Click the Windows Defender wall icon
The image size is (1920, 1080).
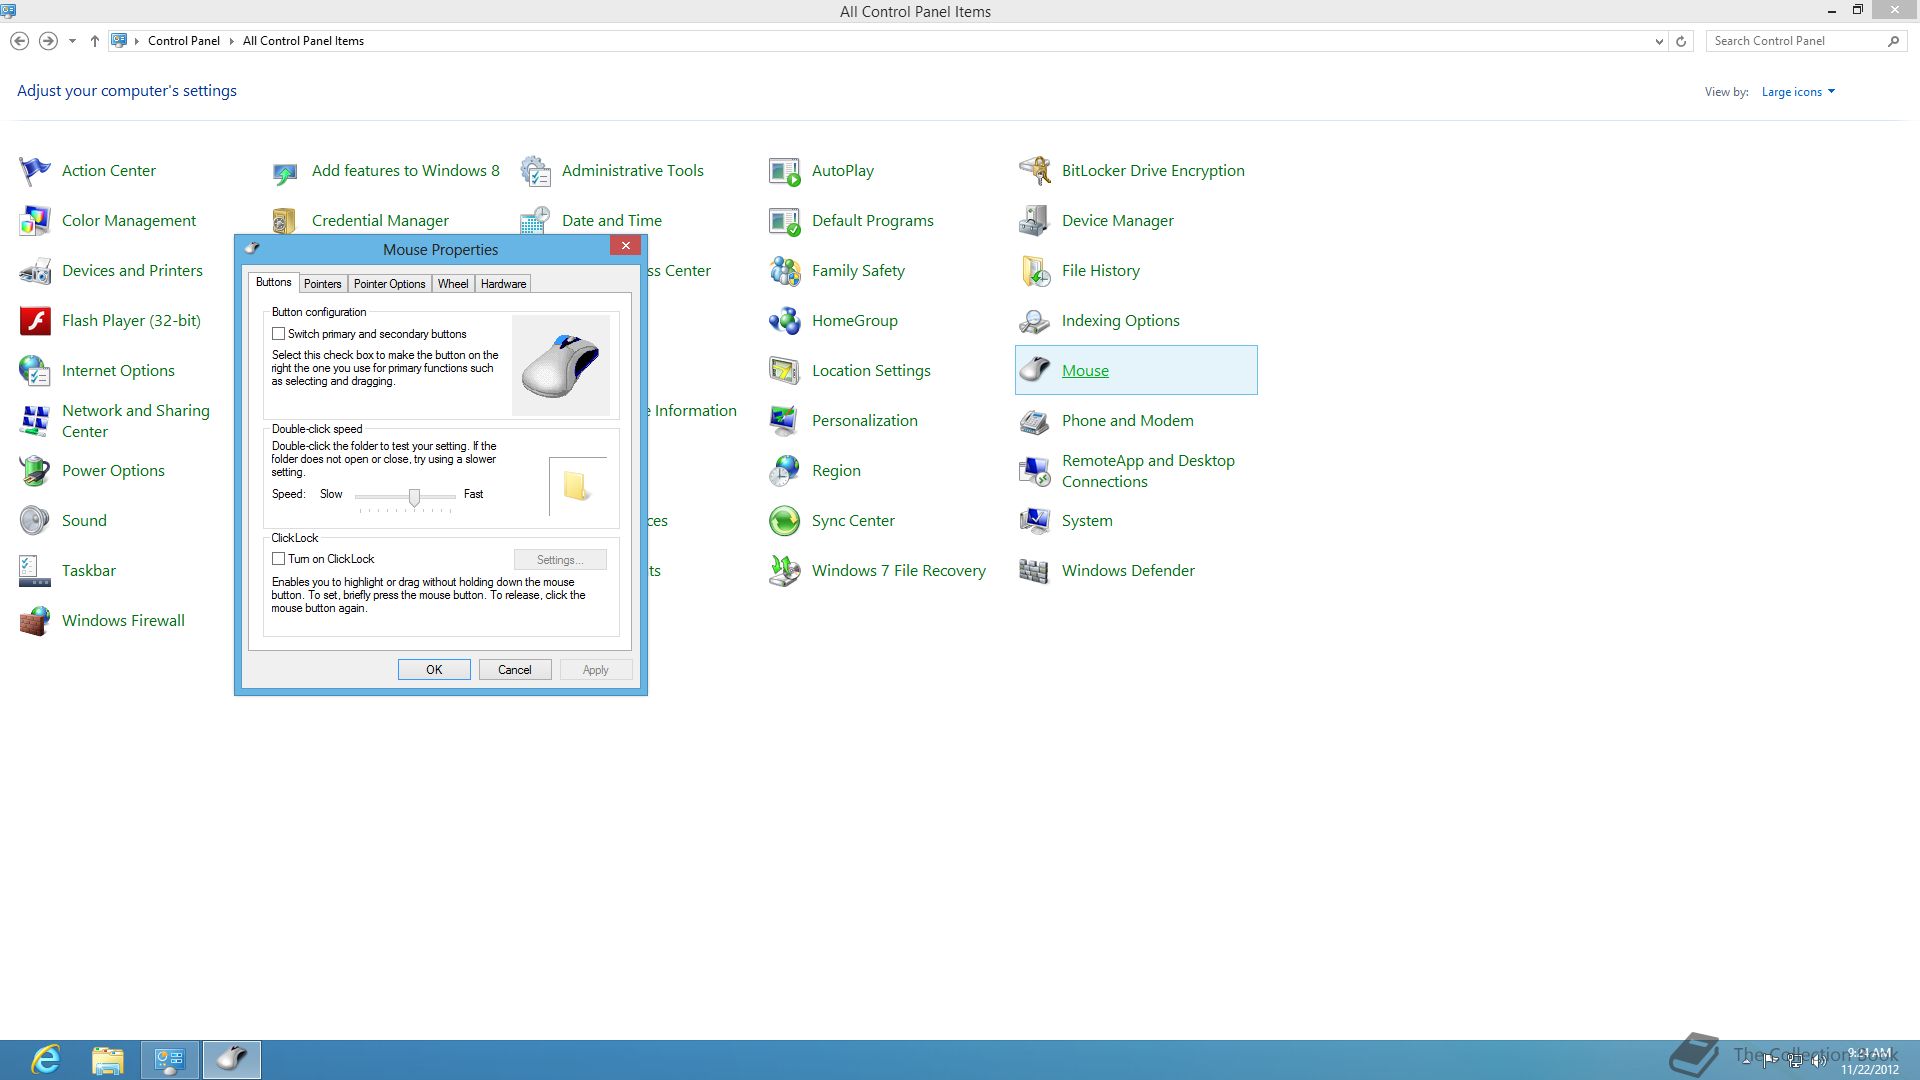[x=1035, y=571]
